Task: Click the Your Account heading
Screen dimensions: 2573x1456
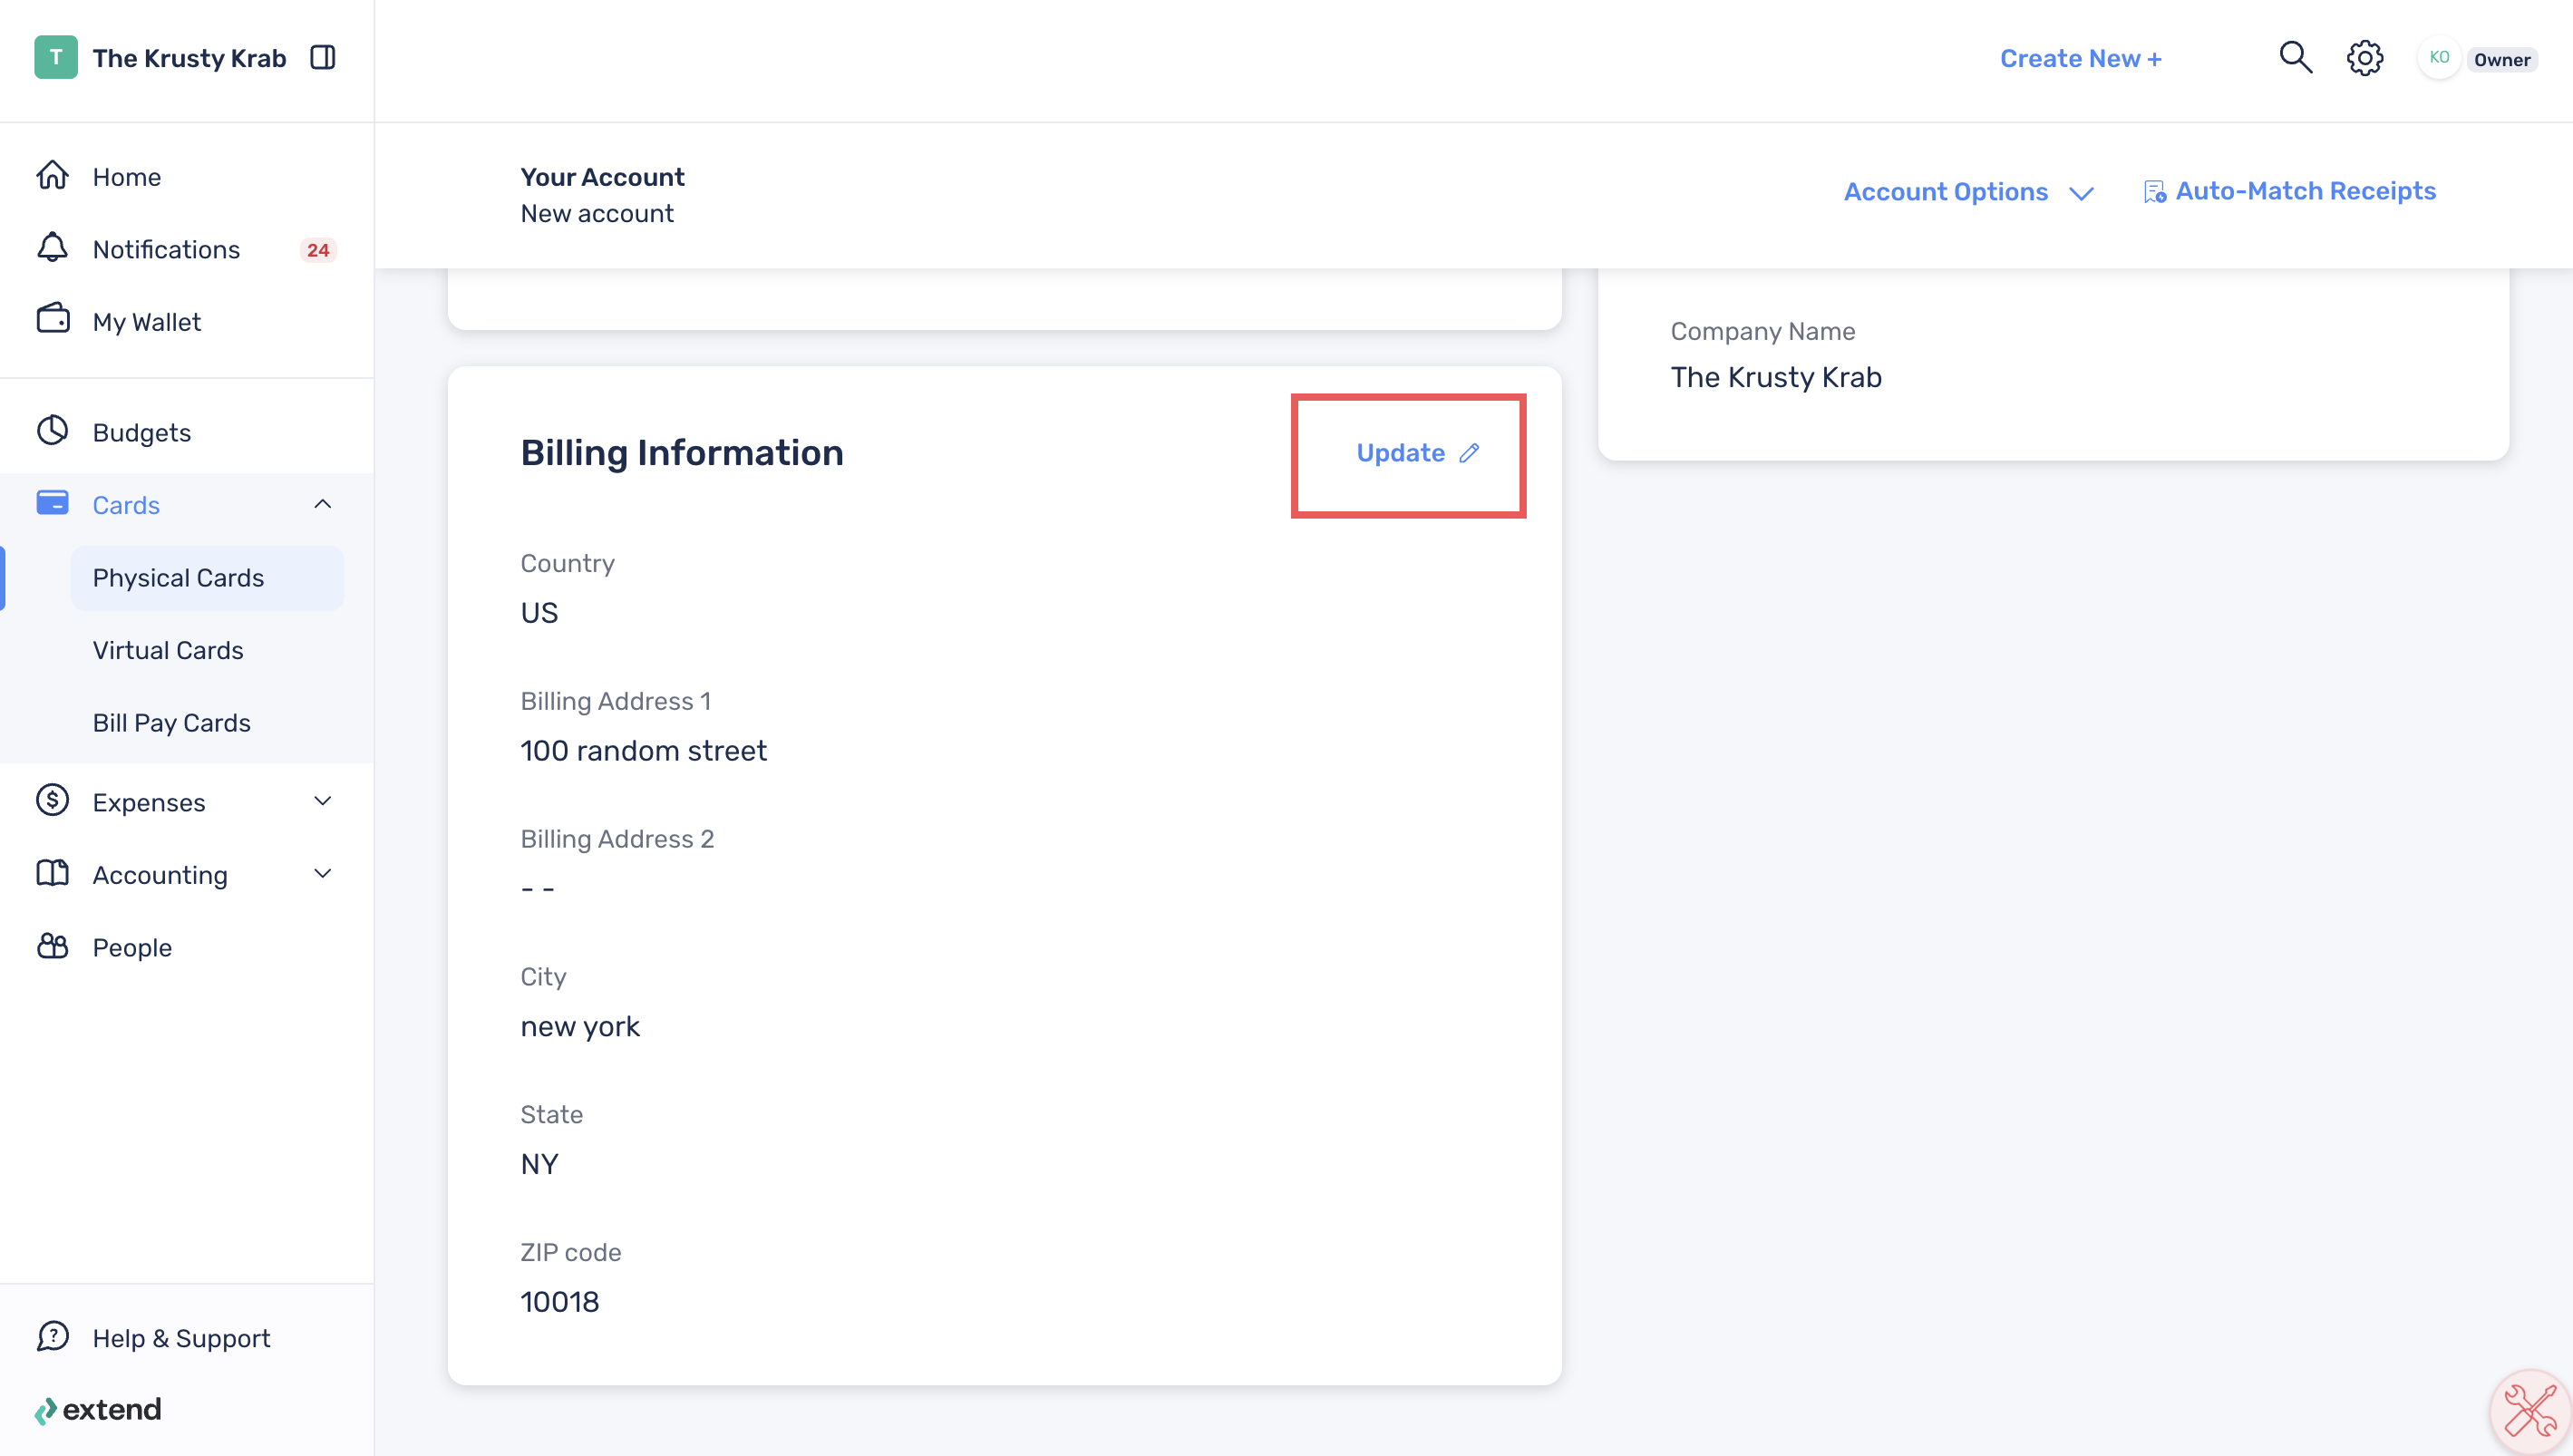Action: (602, 177)
